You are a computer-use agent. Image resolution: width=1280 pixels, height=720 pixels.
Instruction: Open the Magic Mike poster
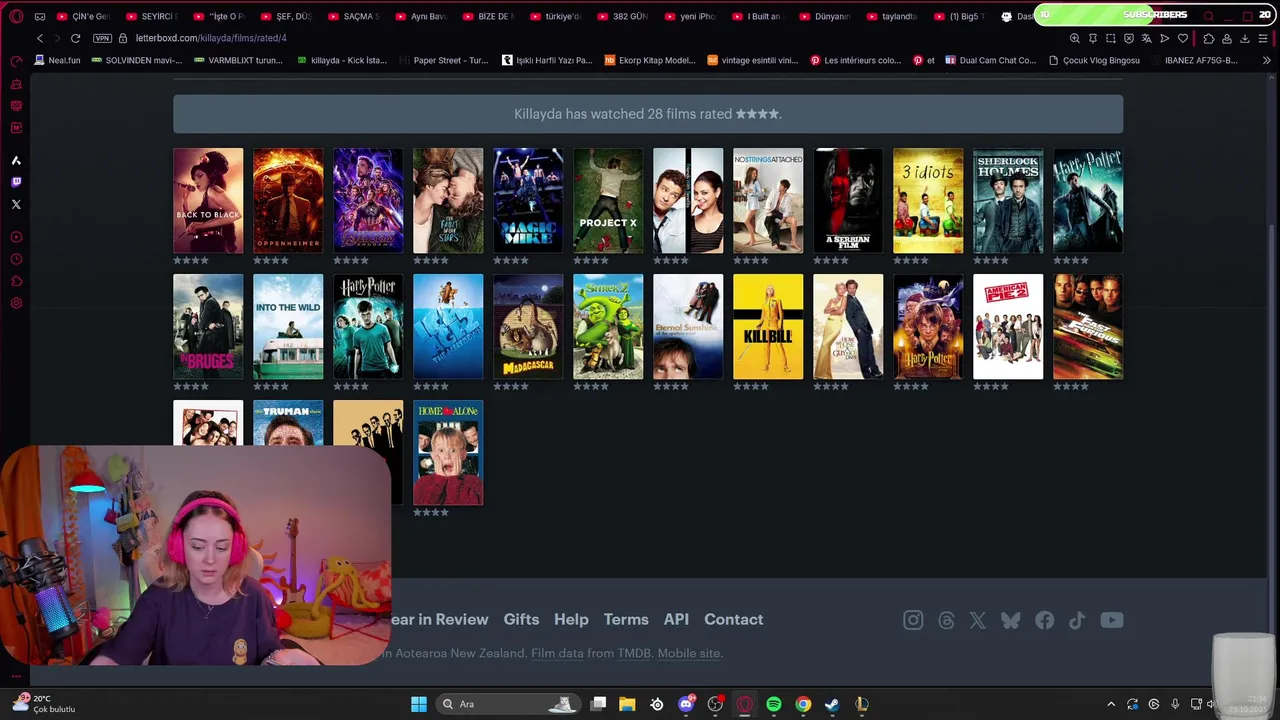coord(528,201)
